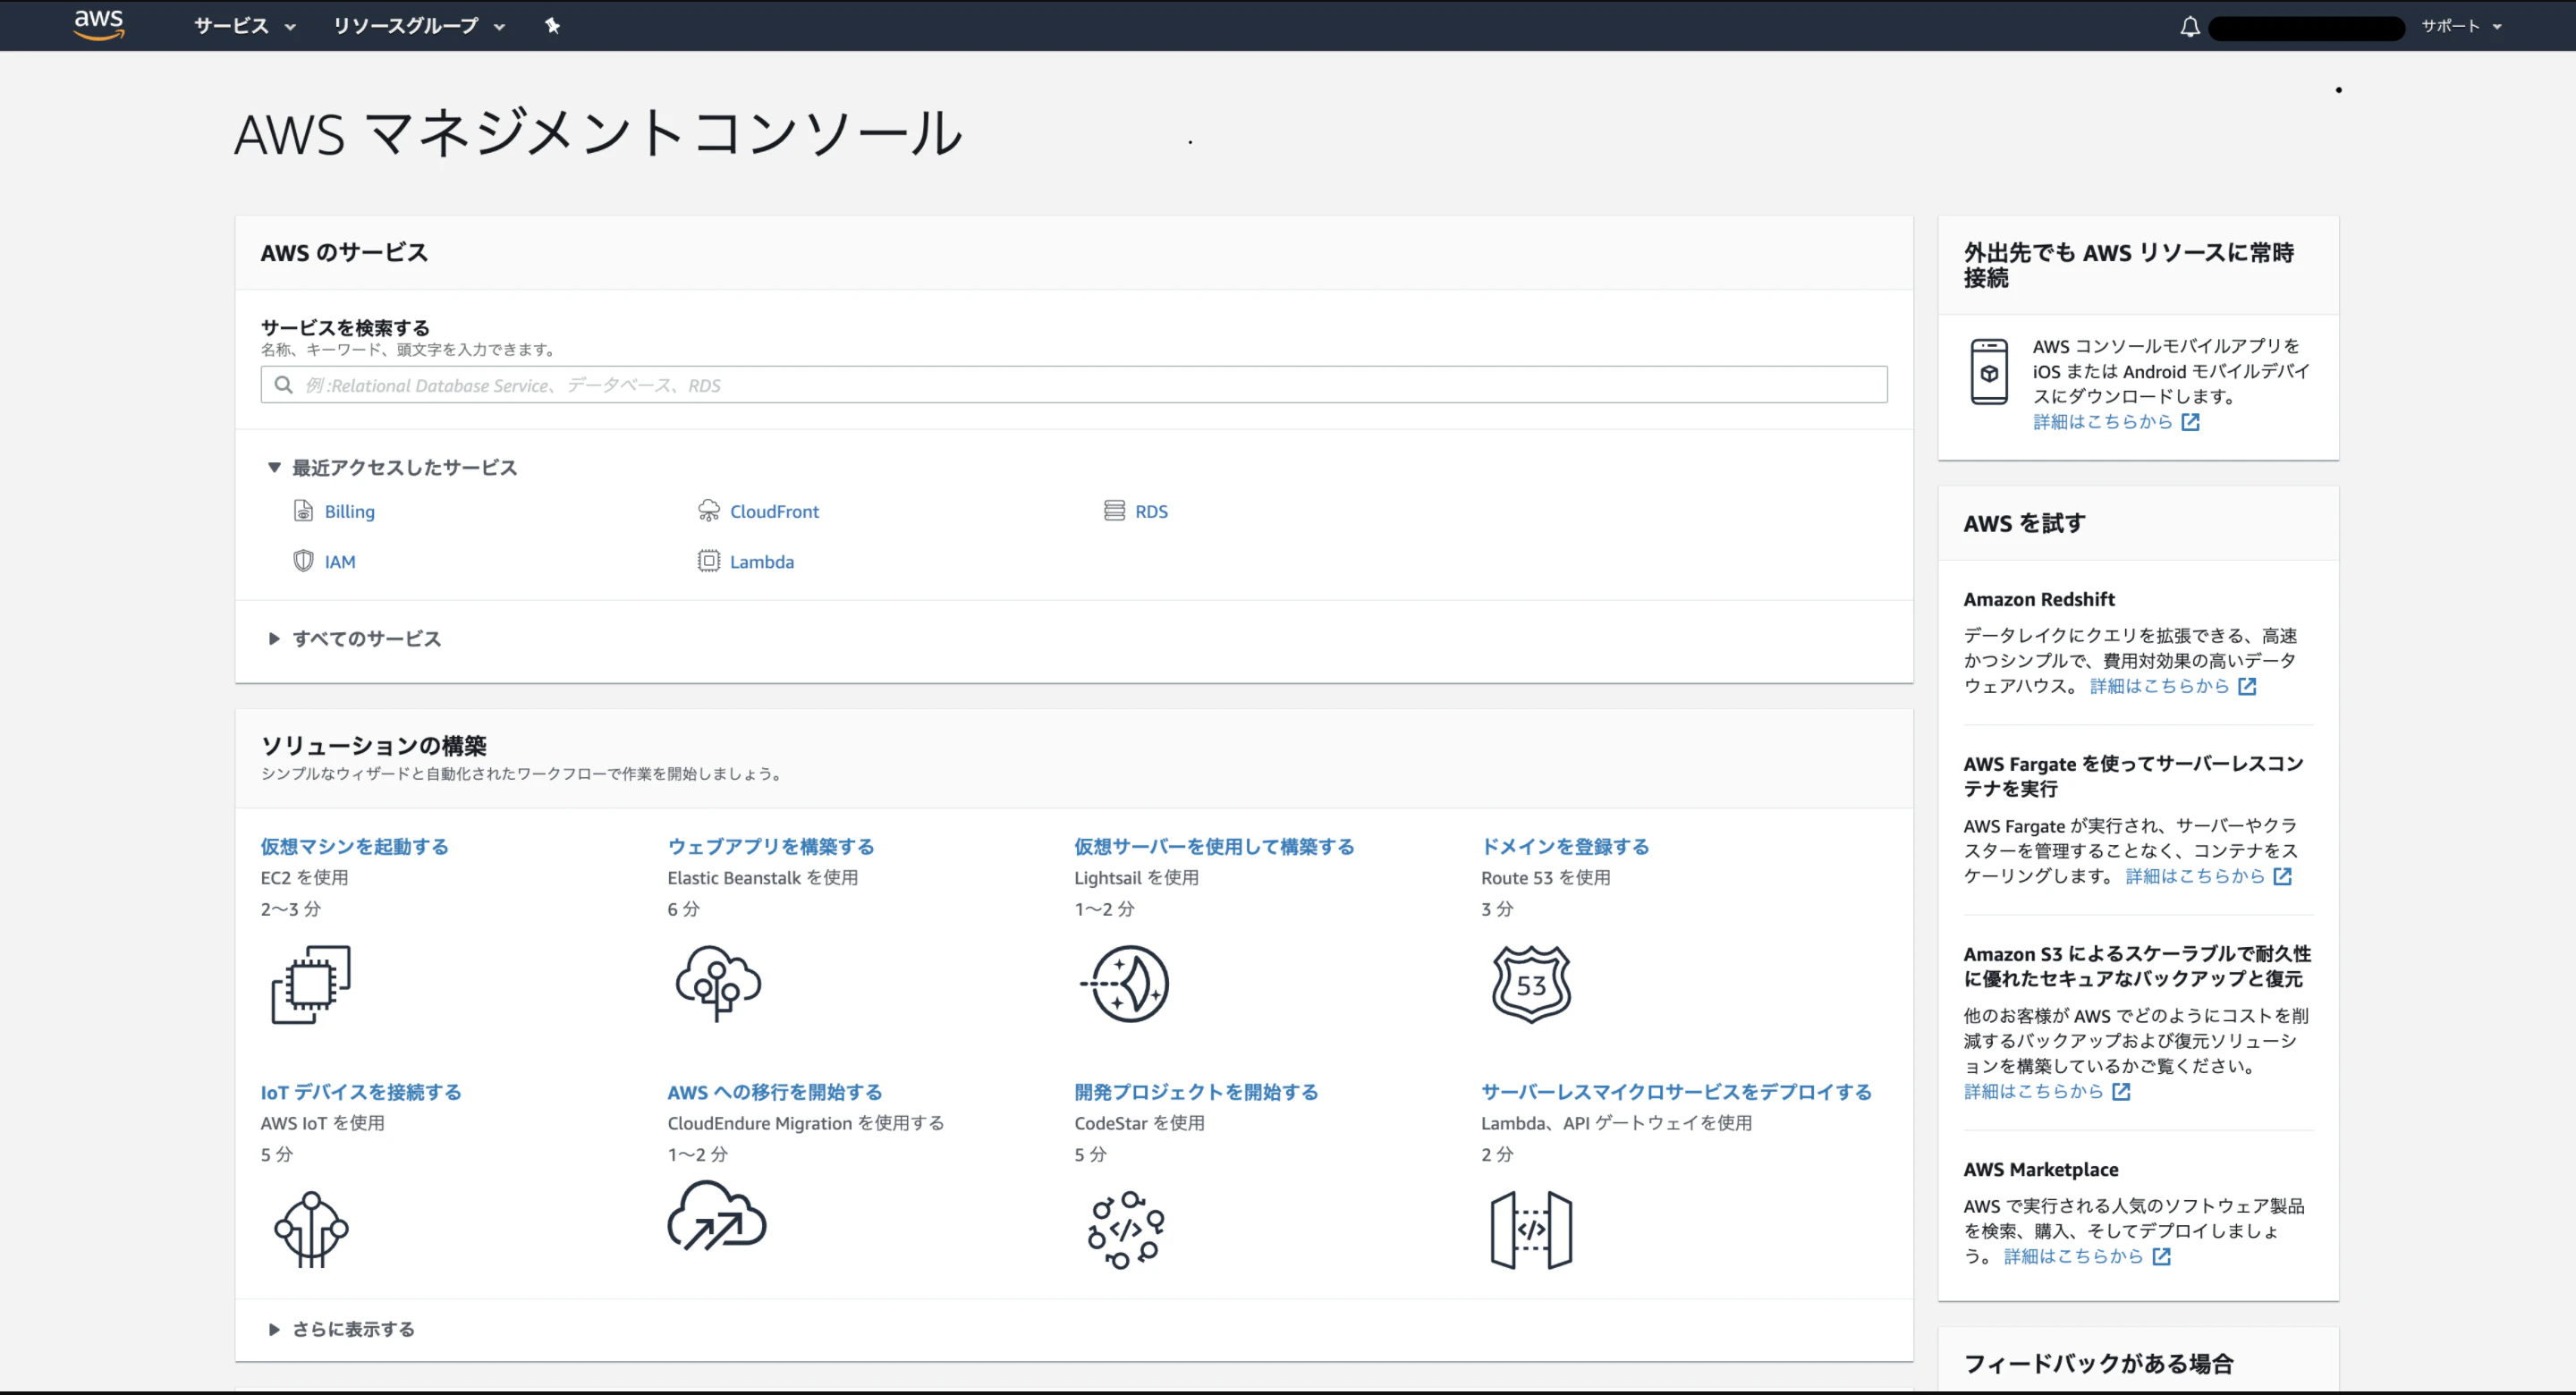This screenshot has height=1395, width=2576.
Task: Click the serverless microservice gateway icon
Action: pyautogui.click(x=1532, y=1229)
